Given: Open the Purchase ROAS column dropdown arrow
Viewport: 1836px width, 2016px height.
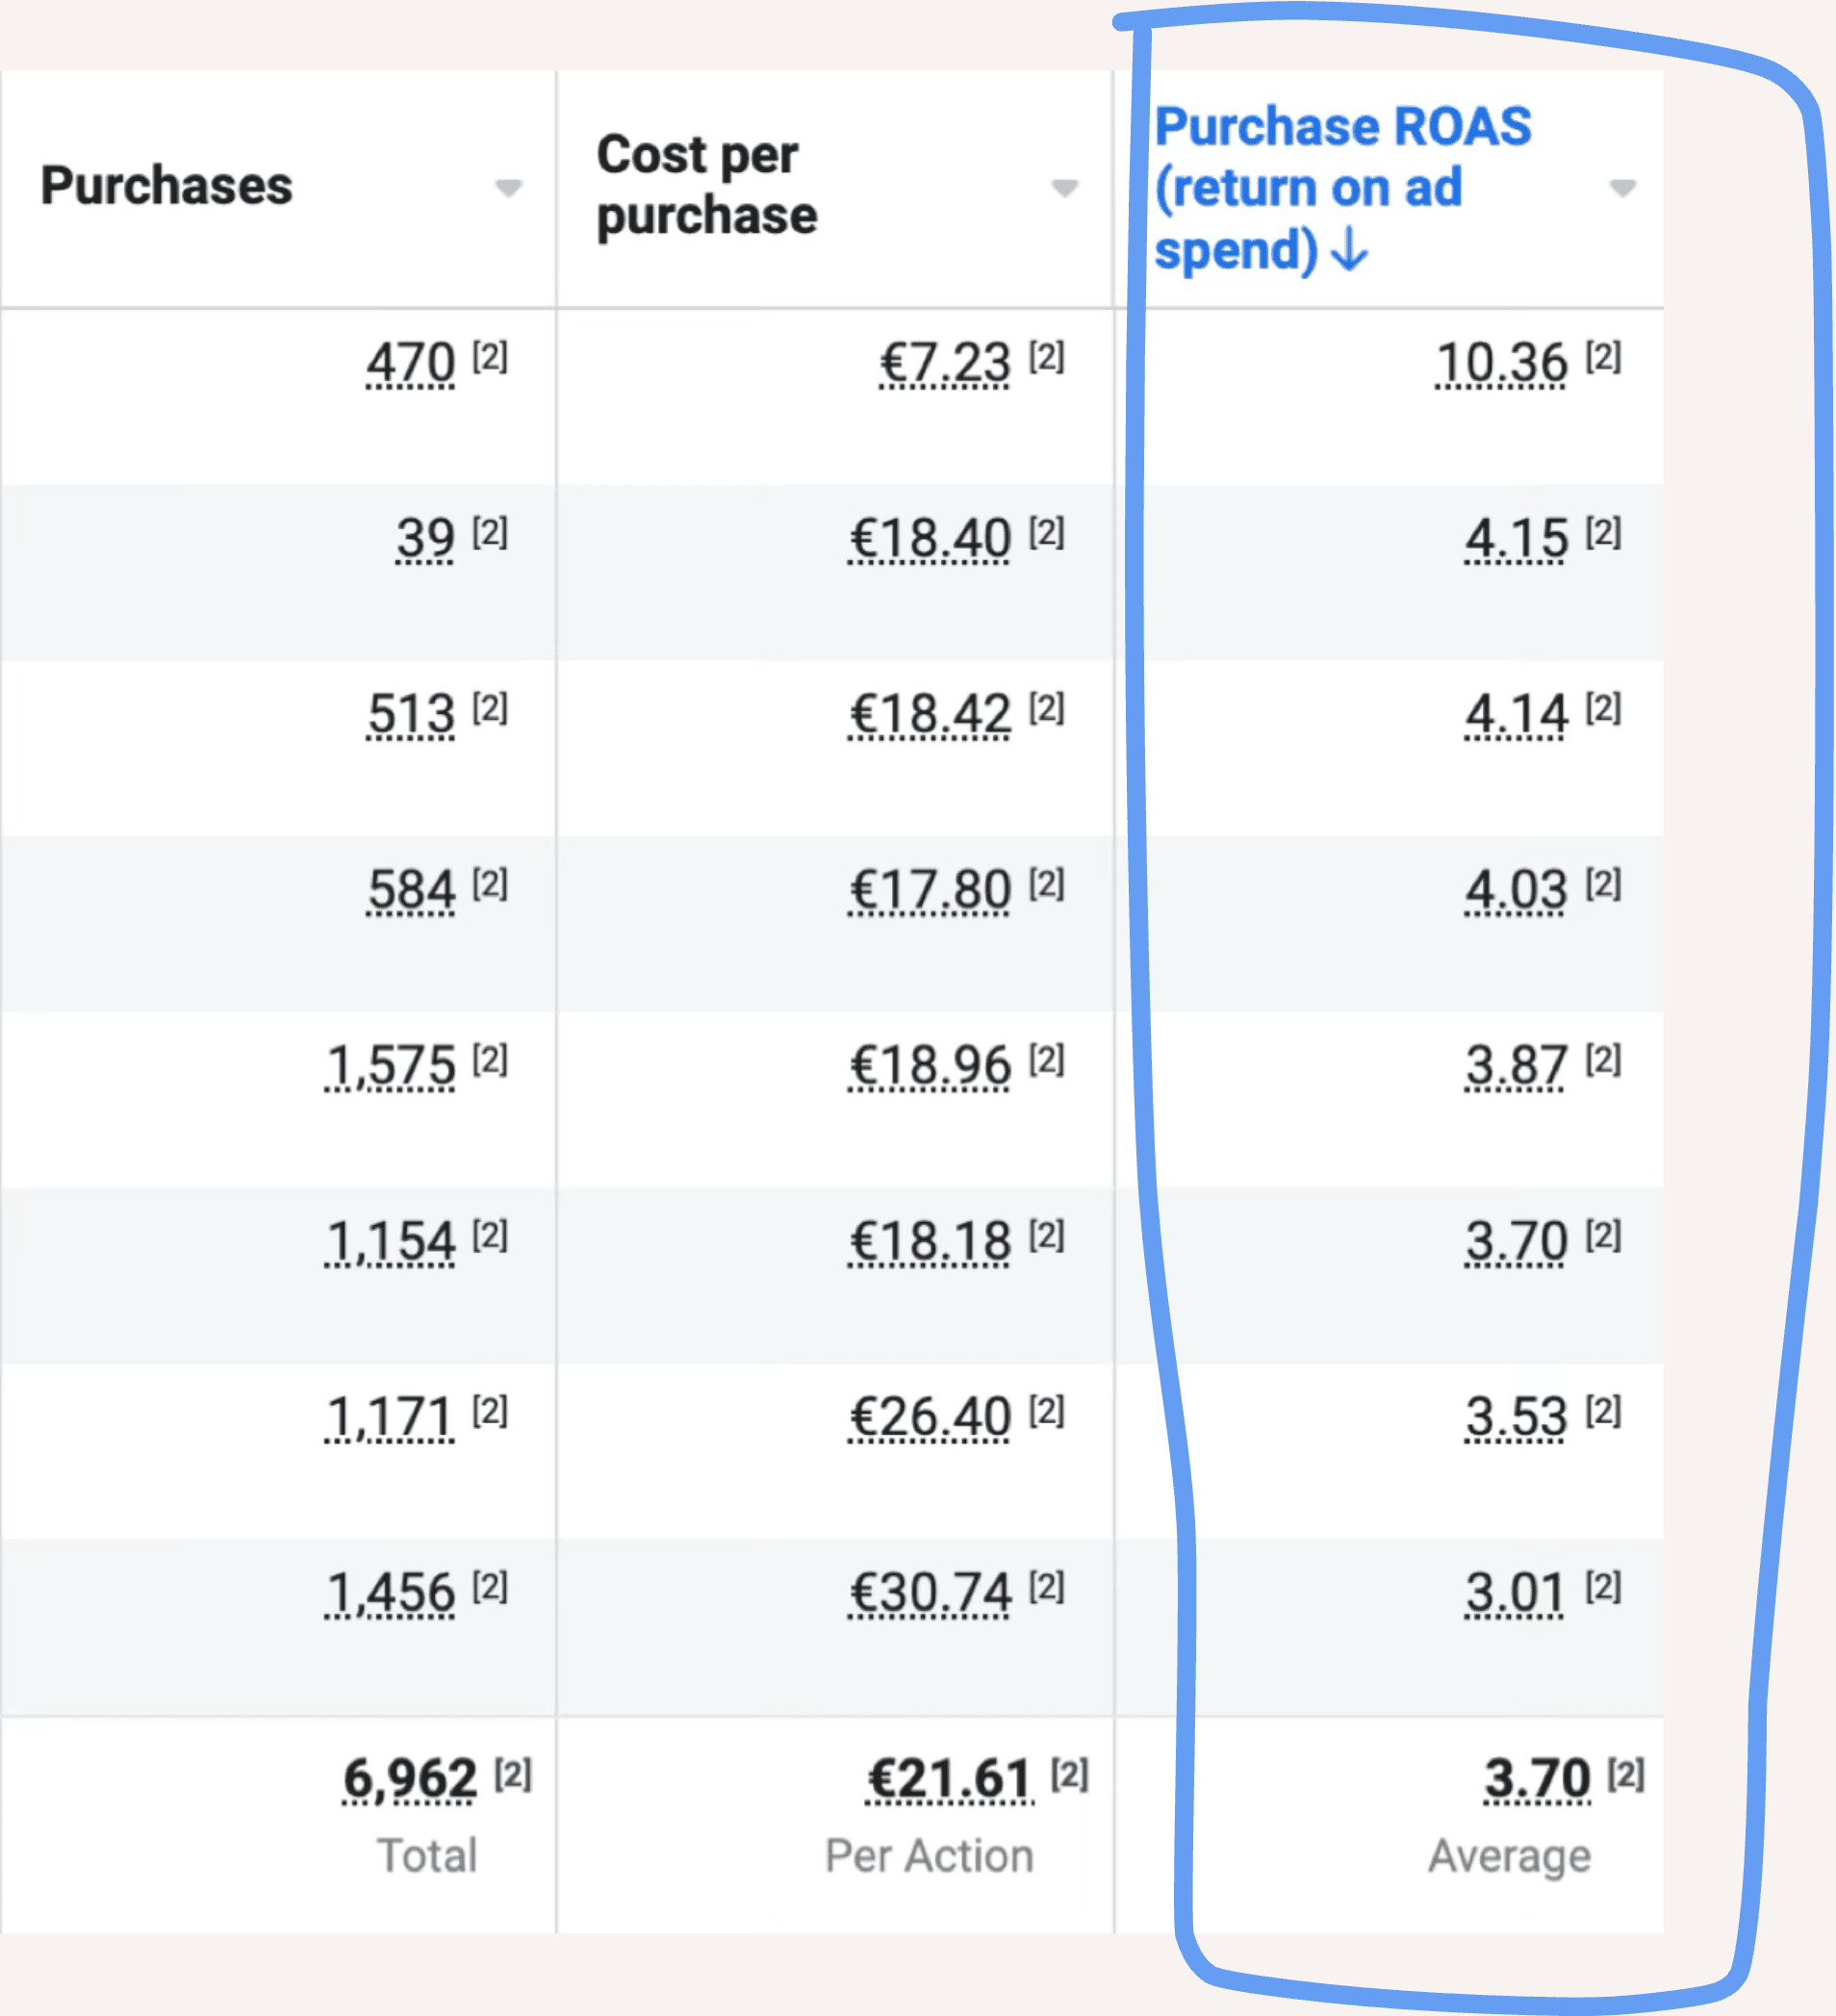Looking at the screenshot, I should 1622,188.
